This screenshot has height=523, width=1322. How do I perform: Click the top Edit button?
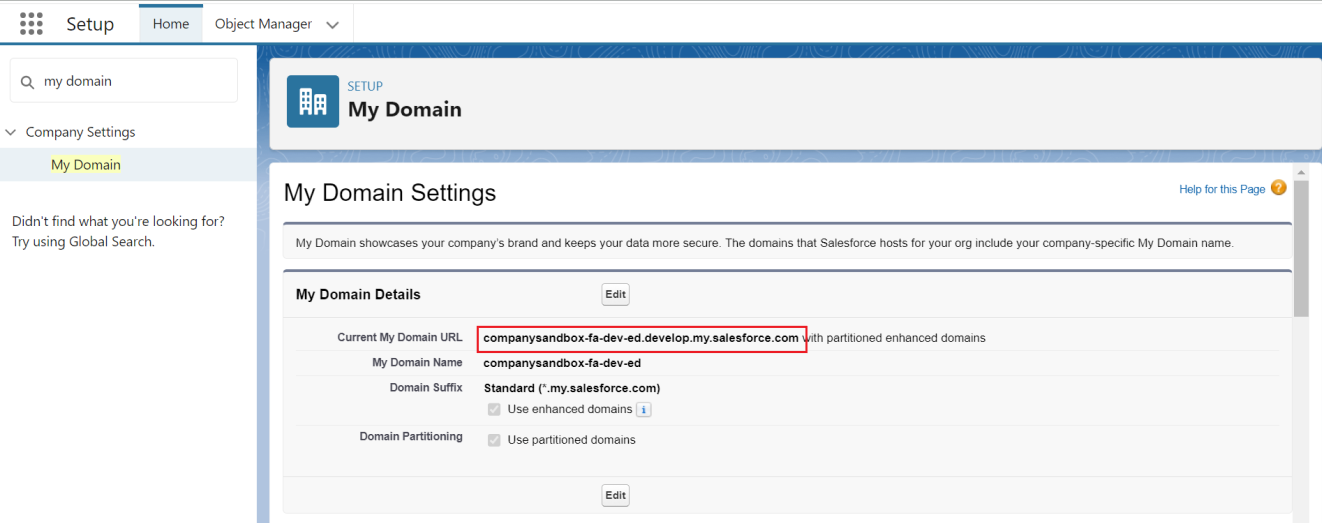[x=615, y=294]
